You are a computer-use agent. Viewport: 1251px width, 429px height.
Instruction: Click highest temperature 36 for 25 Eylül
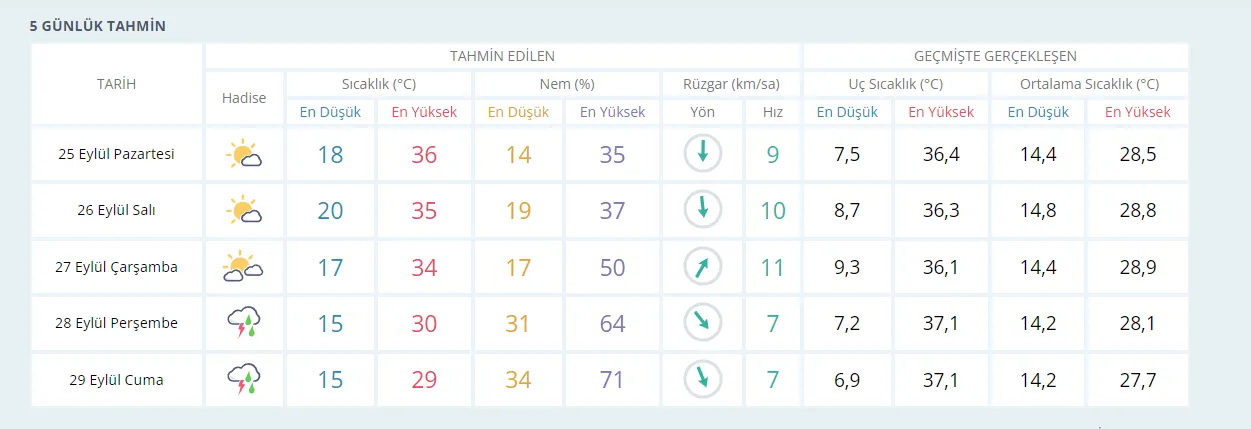(x=424, y=155)
